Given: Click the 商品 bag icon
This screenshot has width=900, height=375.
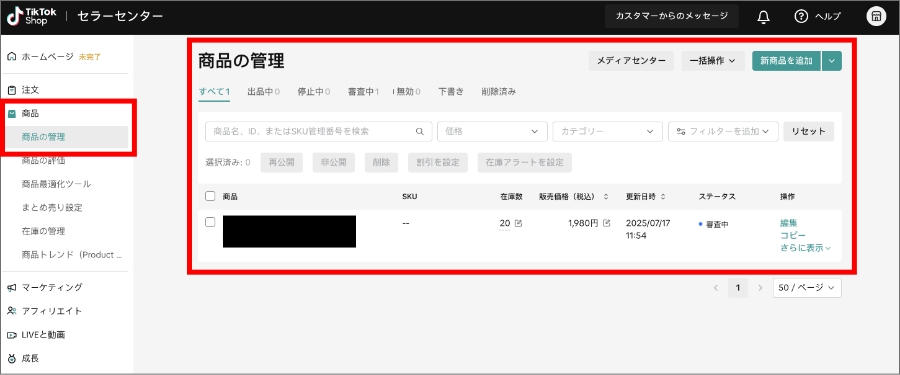Looking at the screenshot, I should pos(12,114).
